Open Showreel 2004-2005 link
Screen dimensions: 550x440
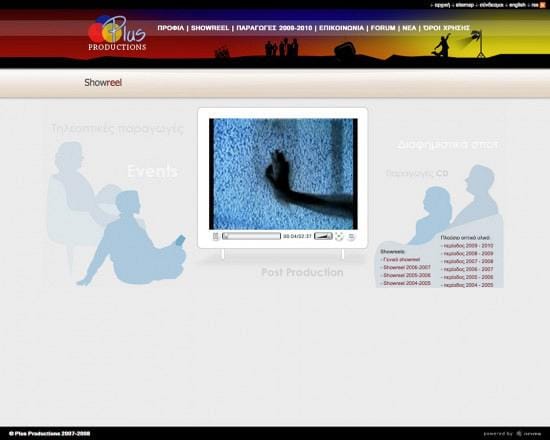407,283
